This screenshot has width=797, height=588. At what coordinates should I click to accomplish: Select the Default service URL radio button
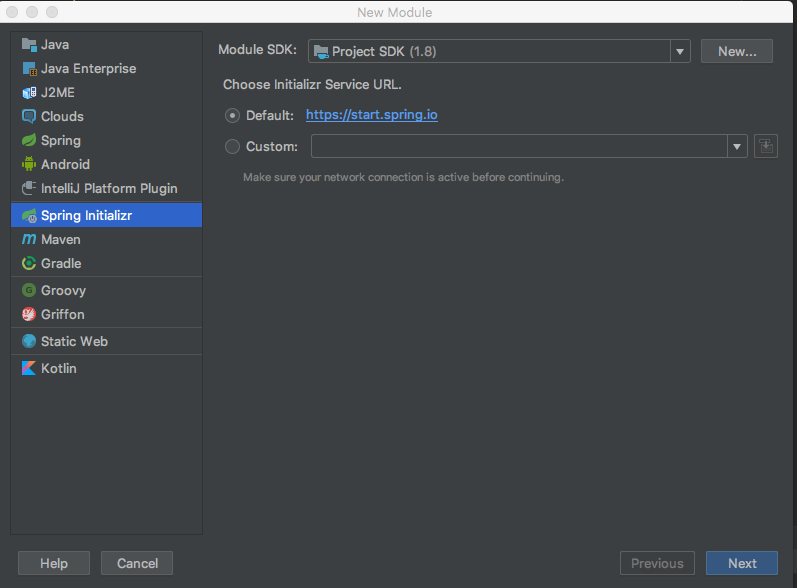[x=233, y=115]
